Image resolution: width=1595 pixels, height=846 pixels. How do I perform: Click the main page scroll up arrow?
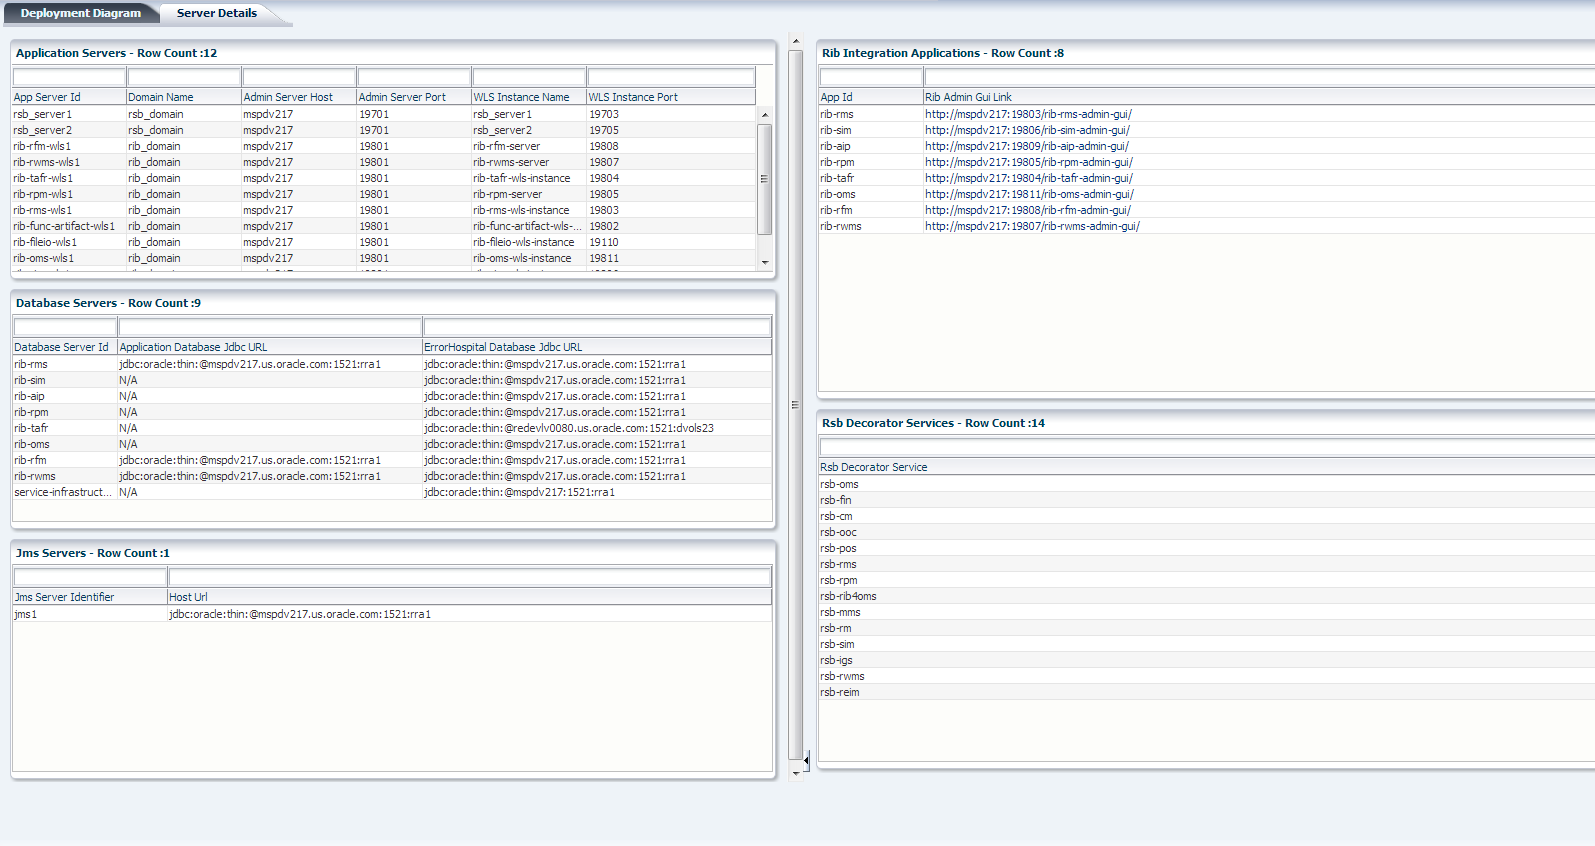tap(796, 42)
